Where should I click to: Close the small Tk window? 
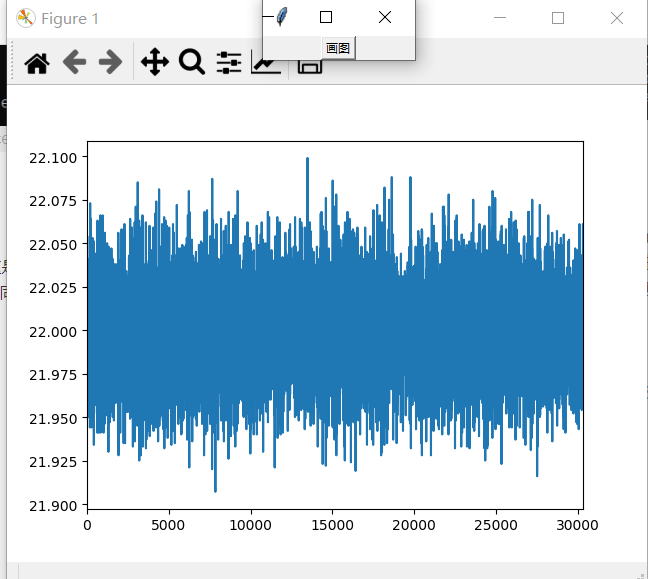click(x=385, y=17)
